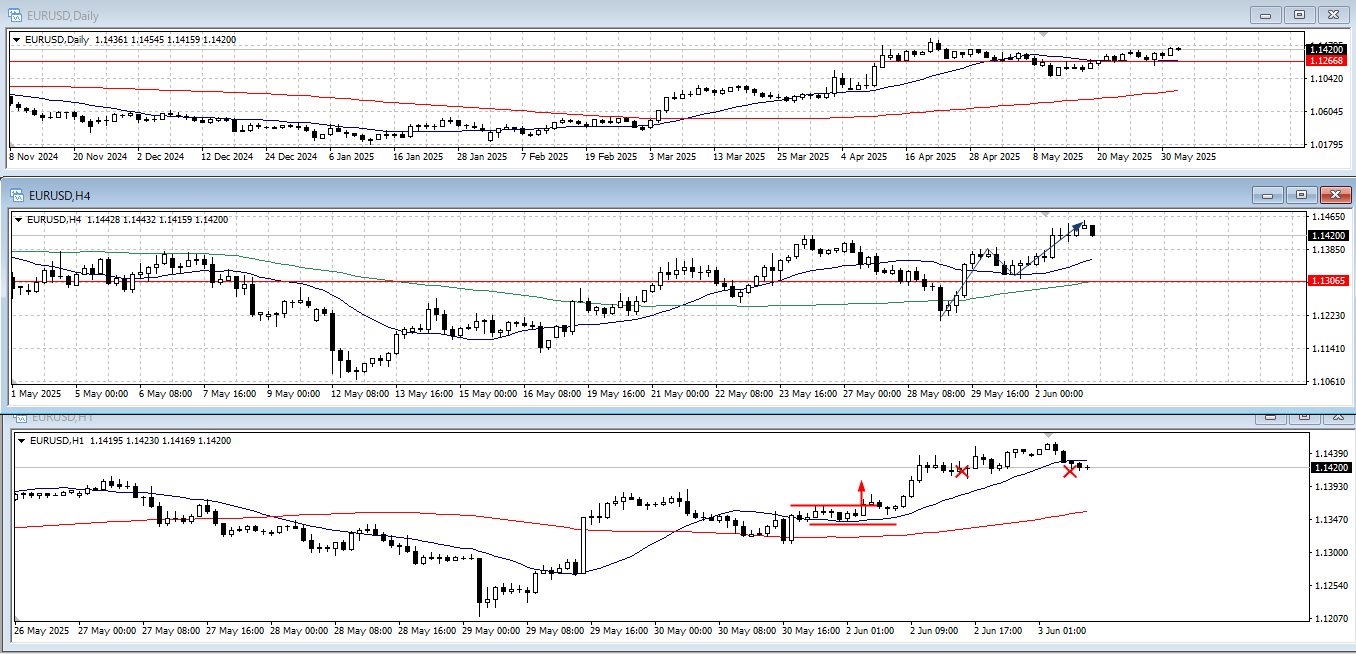The image size is (1356, 654).
Task: Select the red X mark near 2 Jun 09:00
Action: [x=962, y=471]
